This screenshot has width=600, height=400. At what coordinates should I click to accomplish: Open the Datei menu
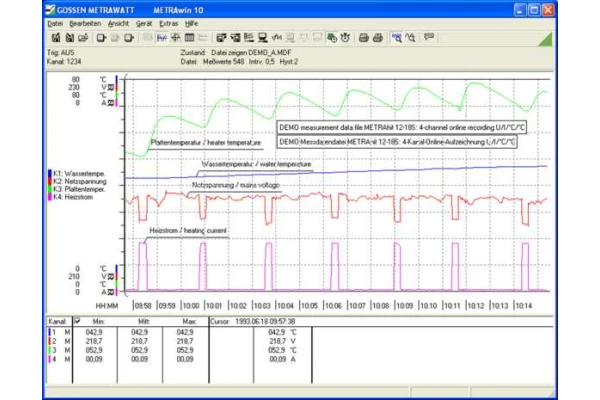(55, 24)
